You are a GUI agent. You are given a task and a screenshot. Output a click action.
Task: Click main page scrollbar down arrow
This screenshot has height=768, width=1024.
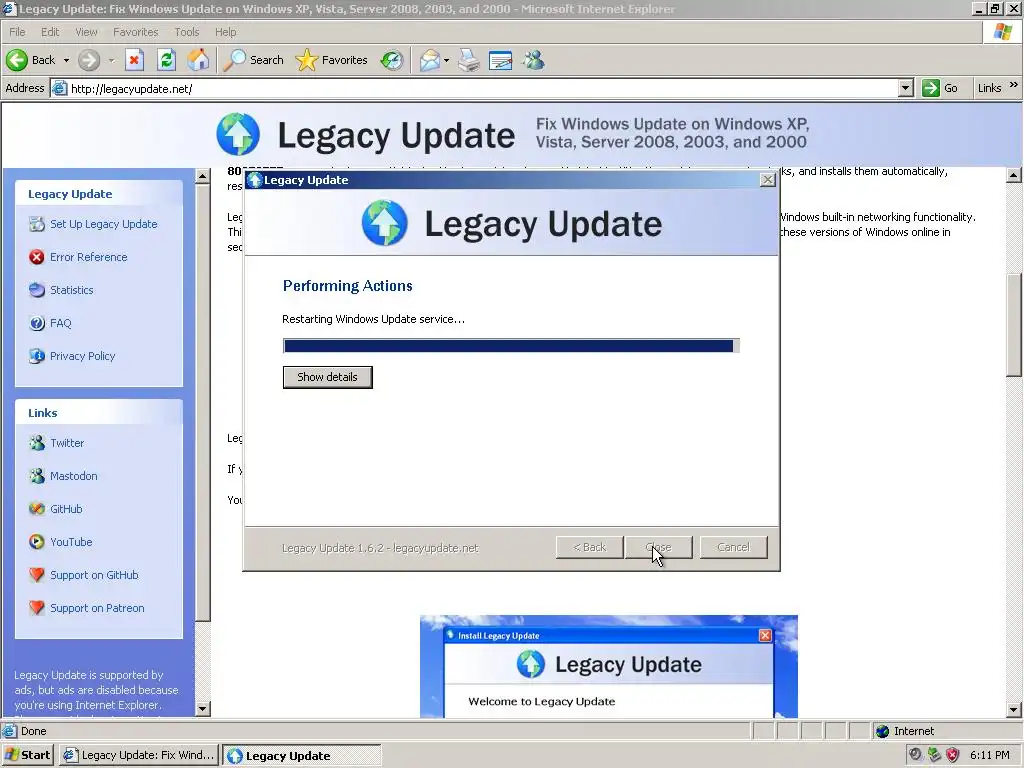point(1014,709)
